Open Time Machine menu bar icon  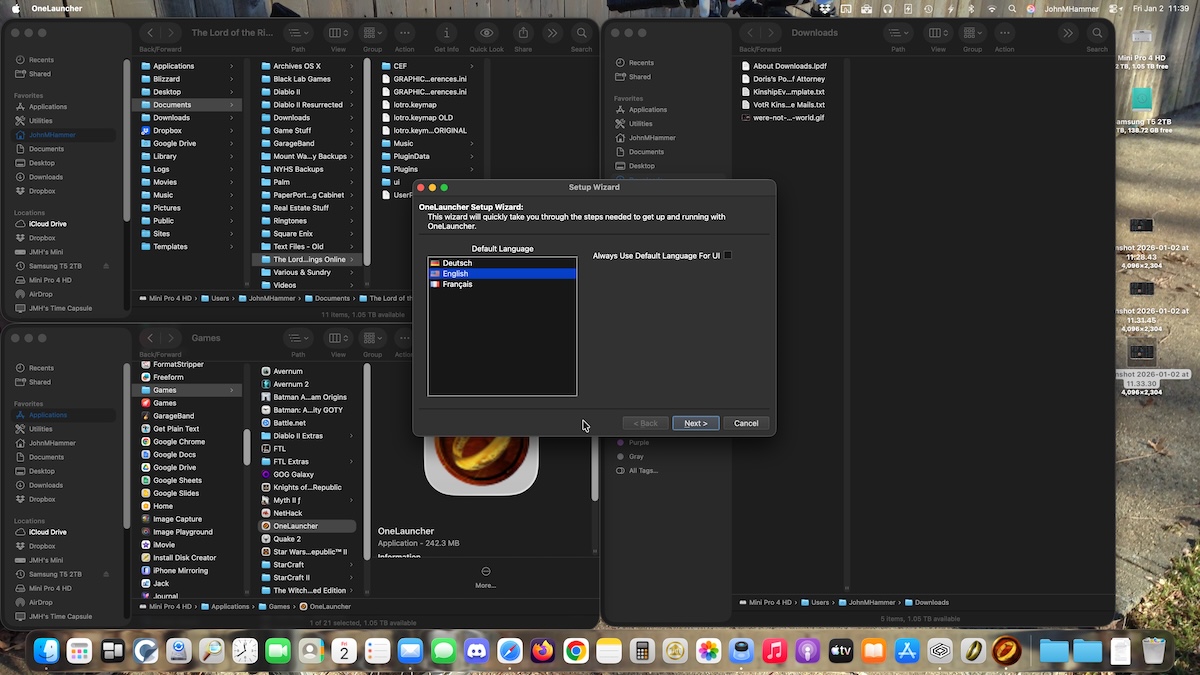928,8
